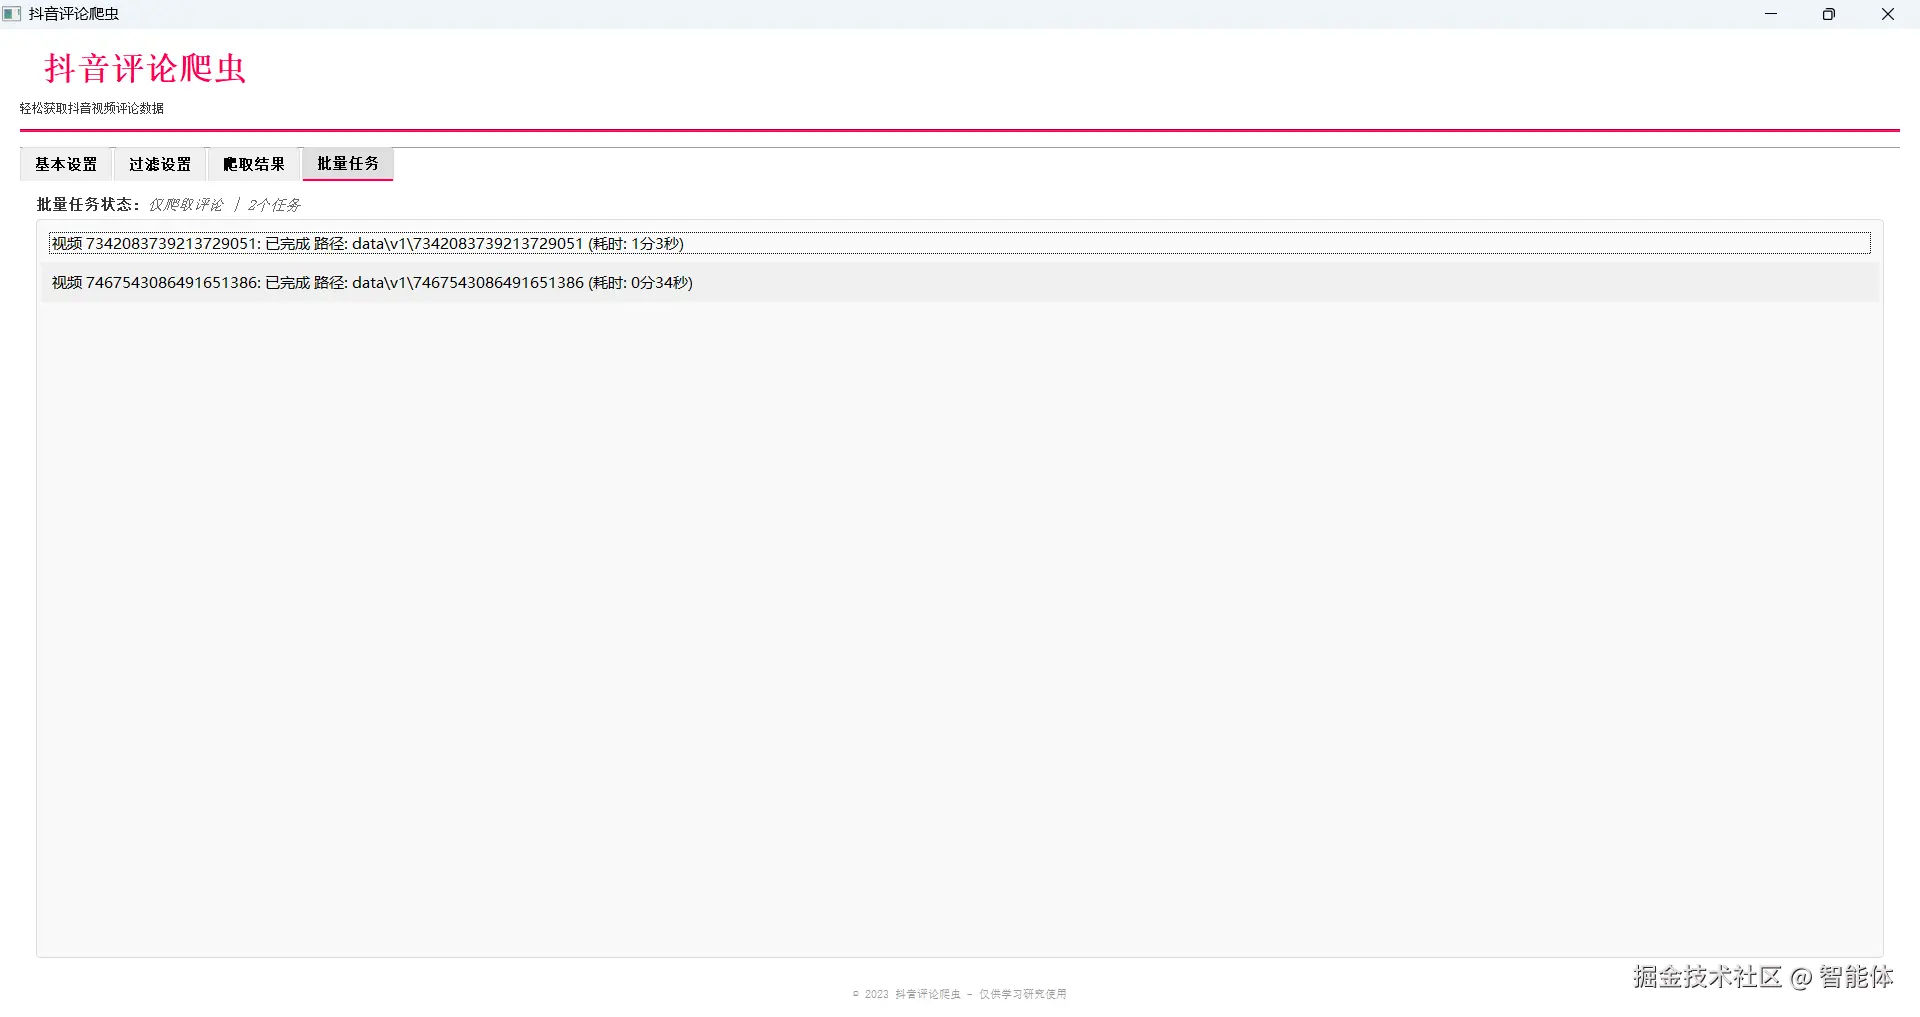Click the 仅爬取评论 | 2个任务 status text

[x=225, y=205]
